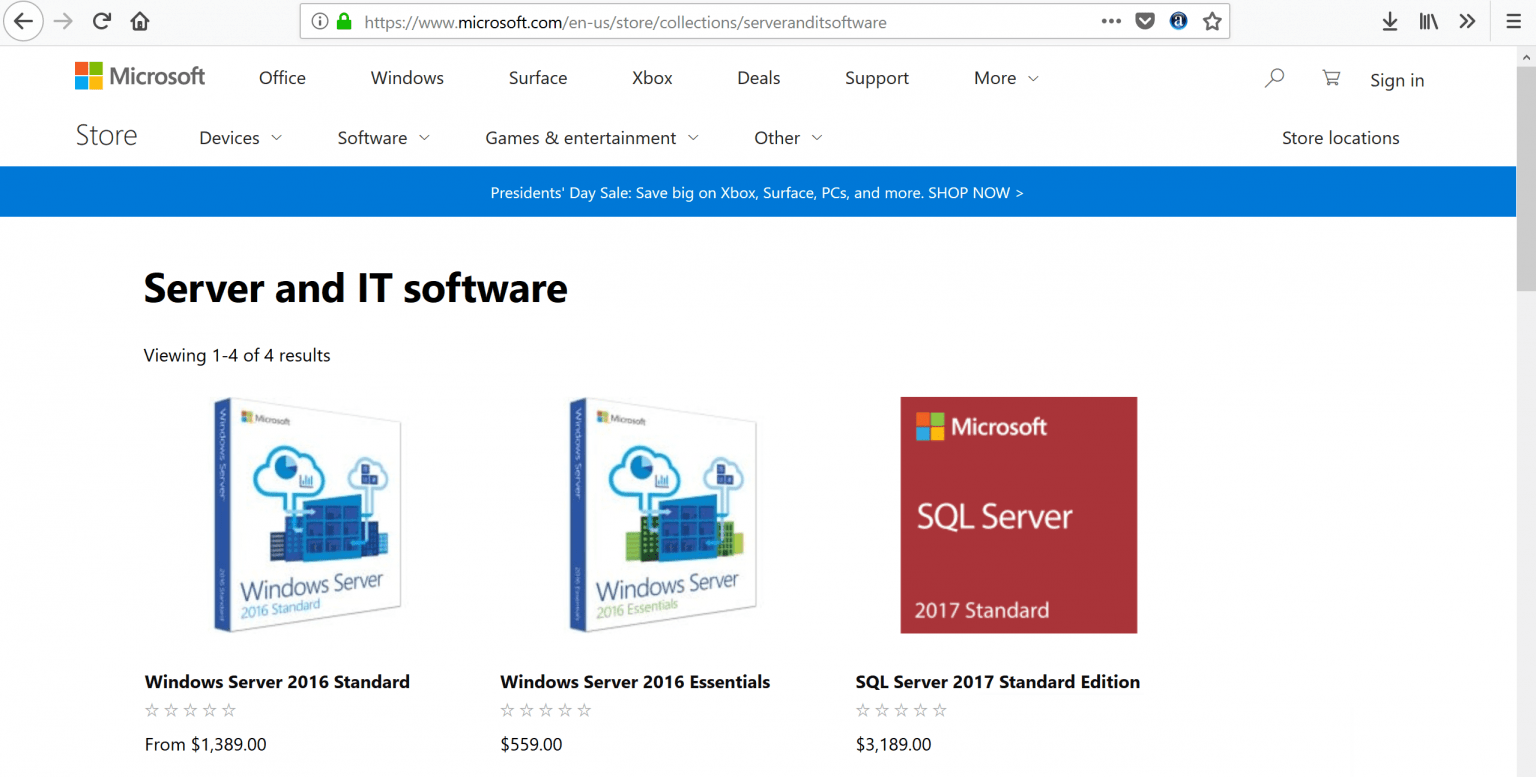Go to the browser Home icon

point(140,21)
